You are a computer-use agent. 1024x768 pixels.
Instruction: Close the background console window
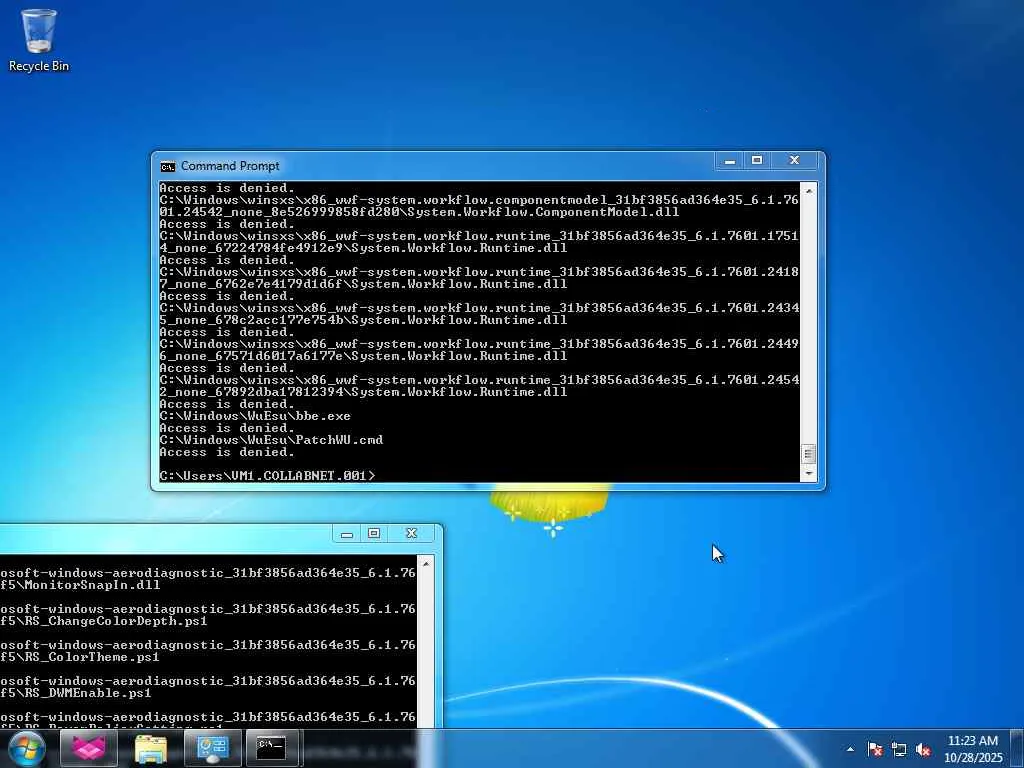coord(411,534)
